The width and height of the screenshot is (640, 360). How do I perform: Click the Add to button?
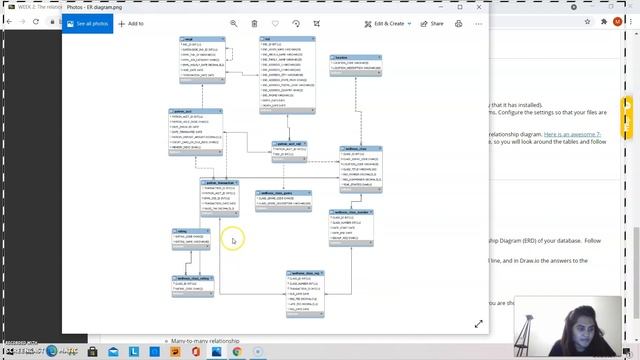(x=131, y=24)
